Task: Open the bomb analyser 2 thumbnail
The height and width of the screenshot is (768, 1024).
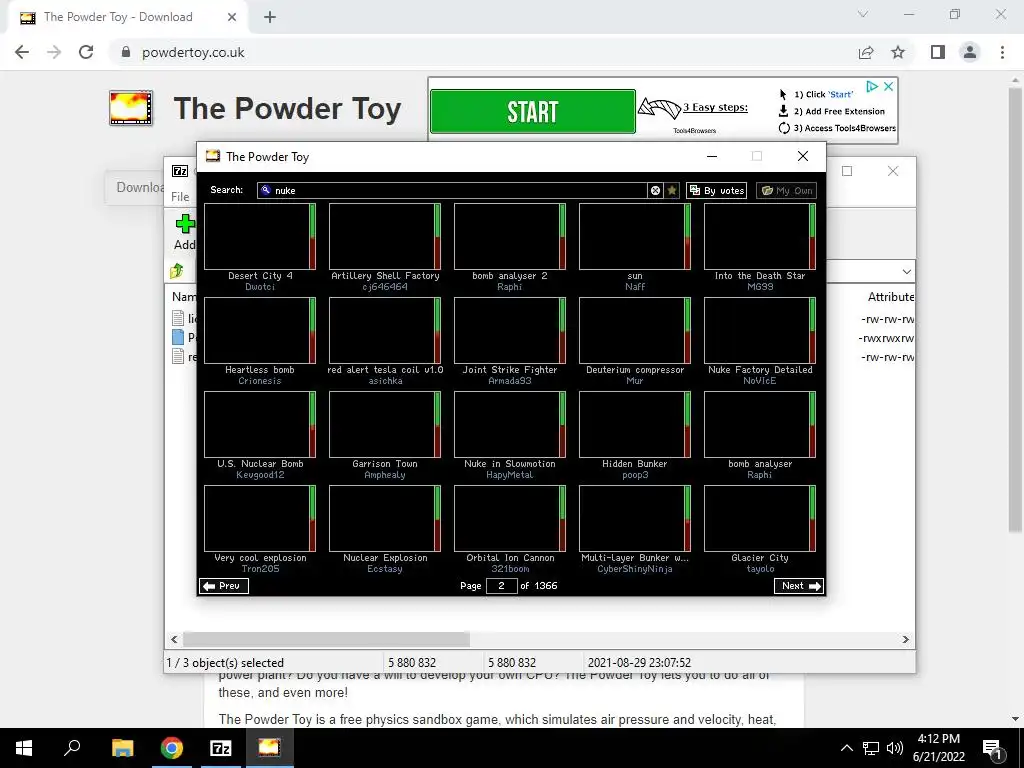Action: tap(509, 236)
